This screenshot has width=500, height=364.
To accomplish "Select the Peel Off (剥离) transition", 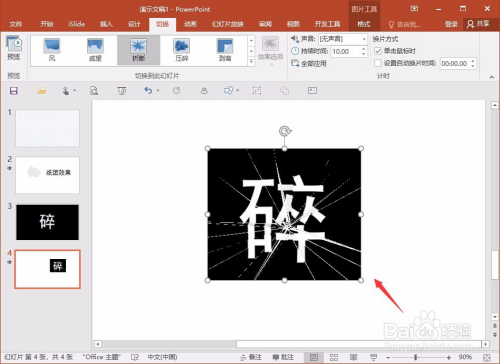I will coord(225,50).
